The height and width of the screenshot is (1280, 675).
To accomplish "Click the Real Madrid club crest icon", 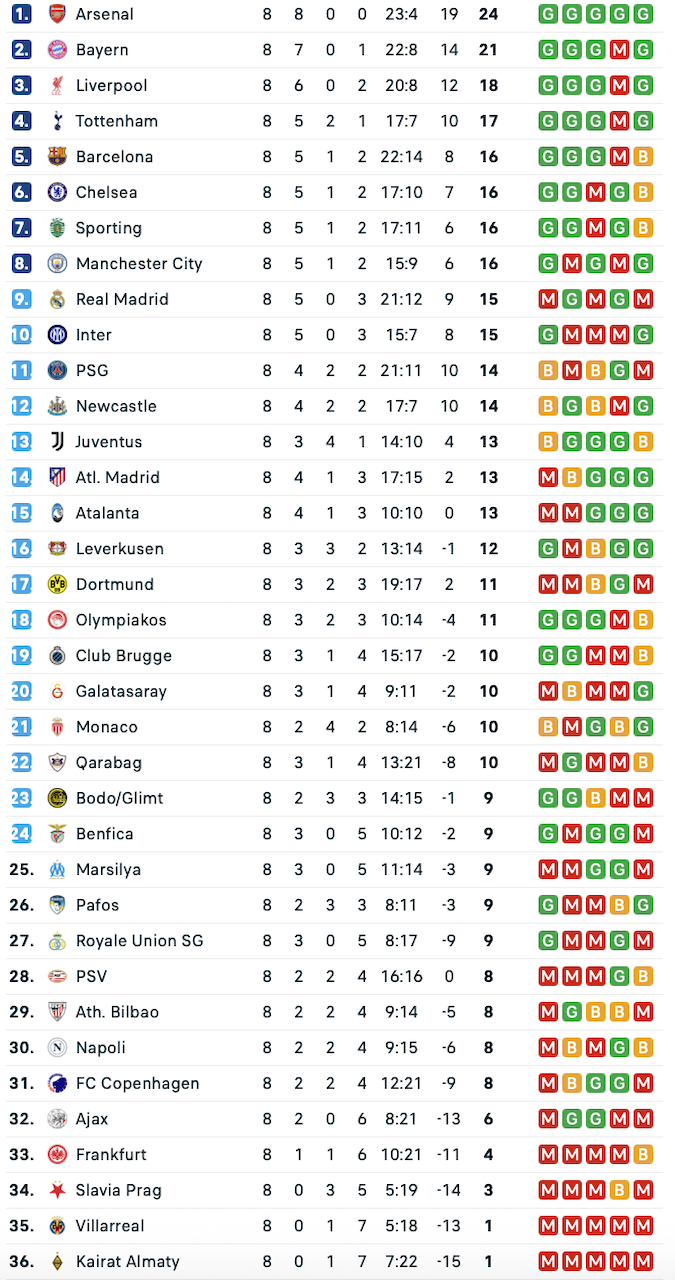I will pyautogui.click(x=57, y=299).
